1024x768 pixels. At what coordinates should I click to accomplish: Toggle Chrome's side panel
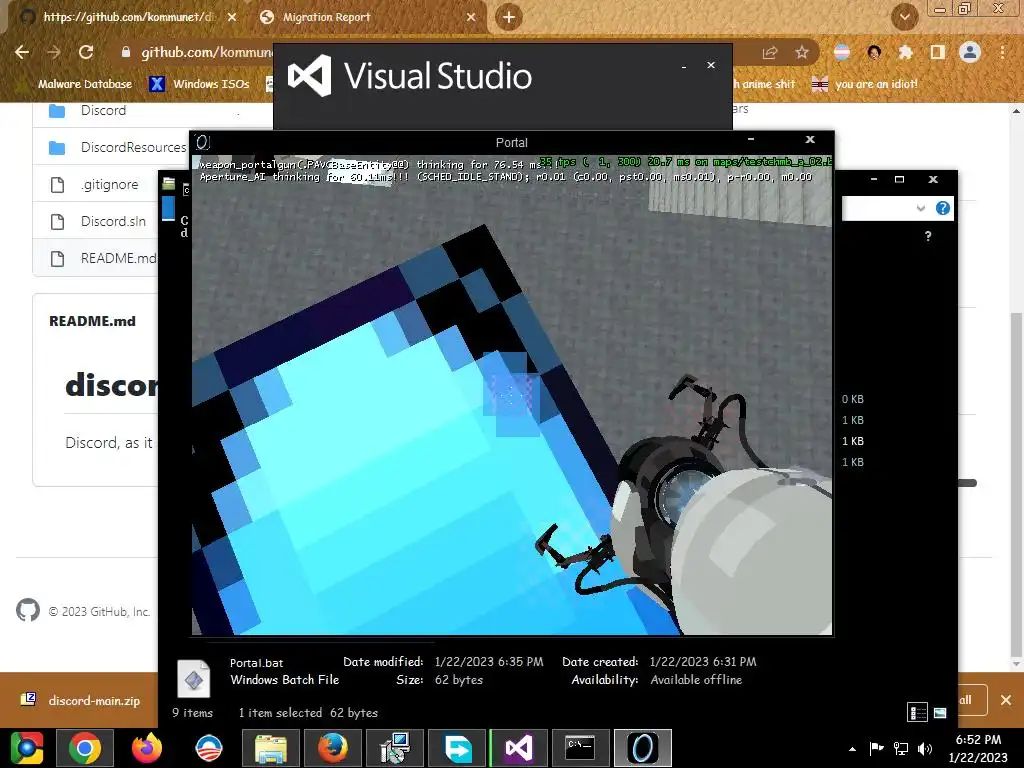(x=938, y=52)
